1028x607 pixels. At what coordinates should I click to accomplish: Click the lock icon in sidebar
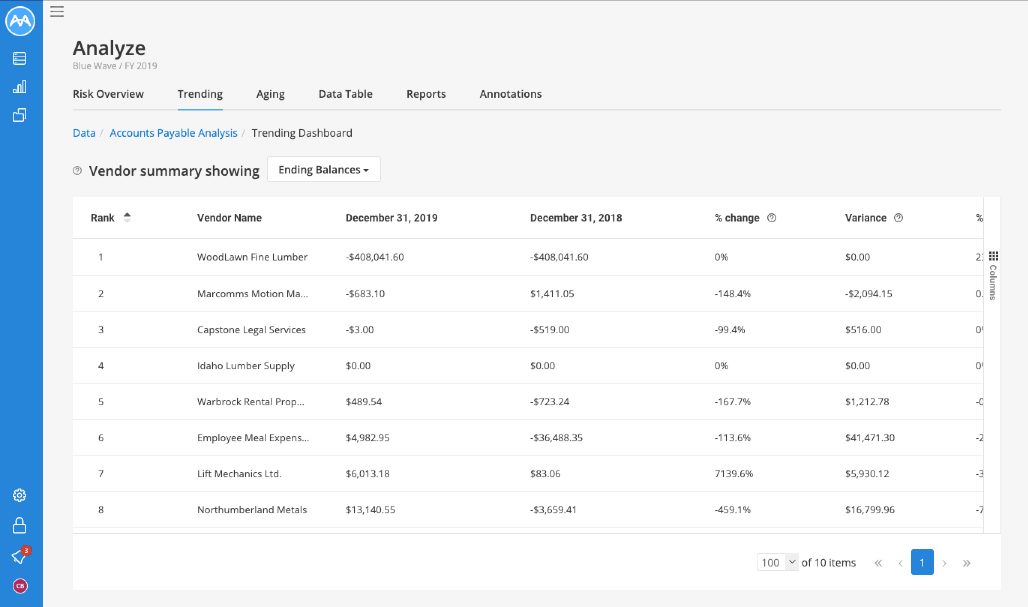(20, 525)
